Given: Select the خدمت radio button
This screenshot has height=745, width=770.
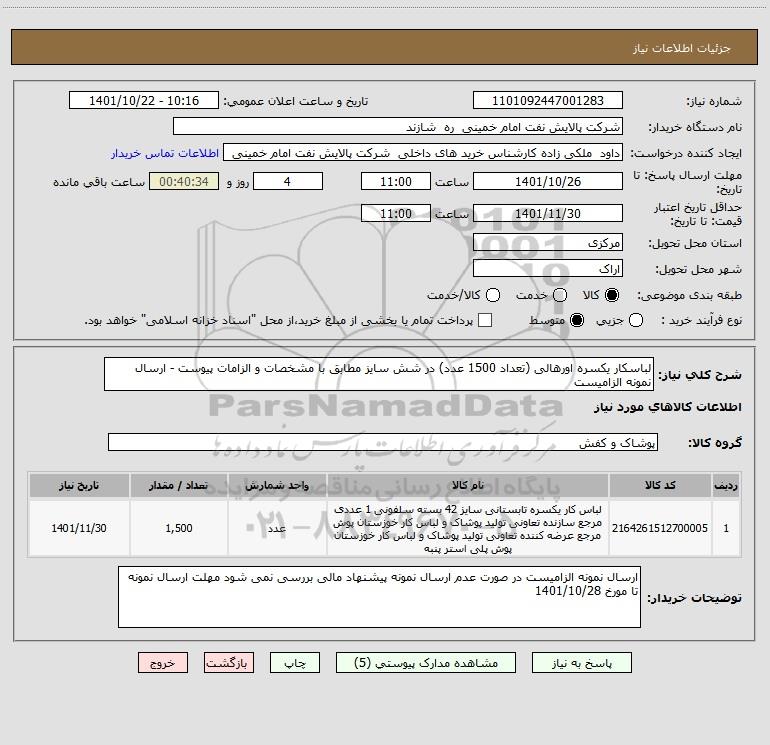Looking at the screenshot, I should point(560,295).
